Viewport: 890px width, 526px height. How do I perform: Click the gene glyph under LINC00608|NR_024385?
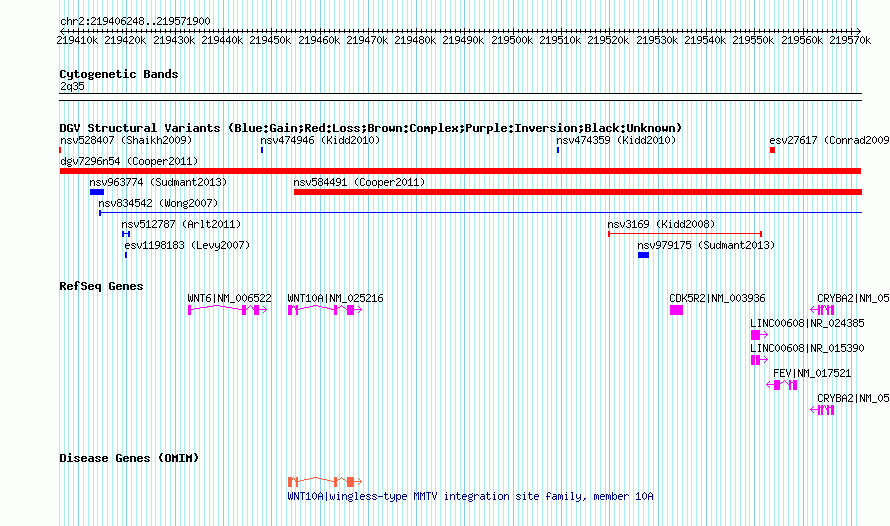759,335
